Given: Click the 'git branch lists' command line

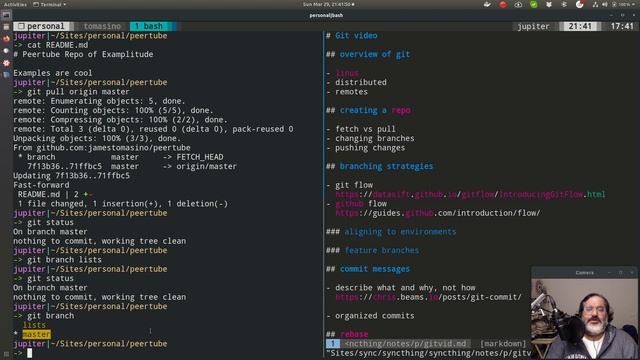Looking at the screenshot, I should [64, 260].
